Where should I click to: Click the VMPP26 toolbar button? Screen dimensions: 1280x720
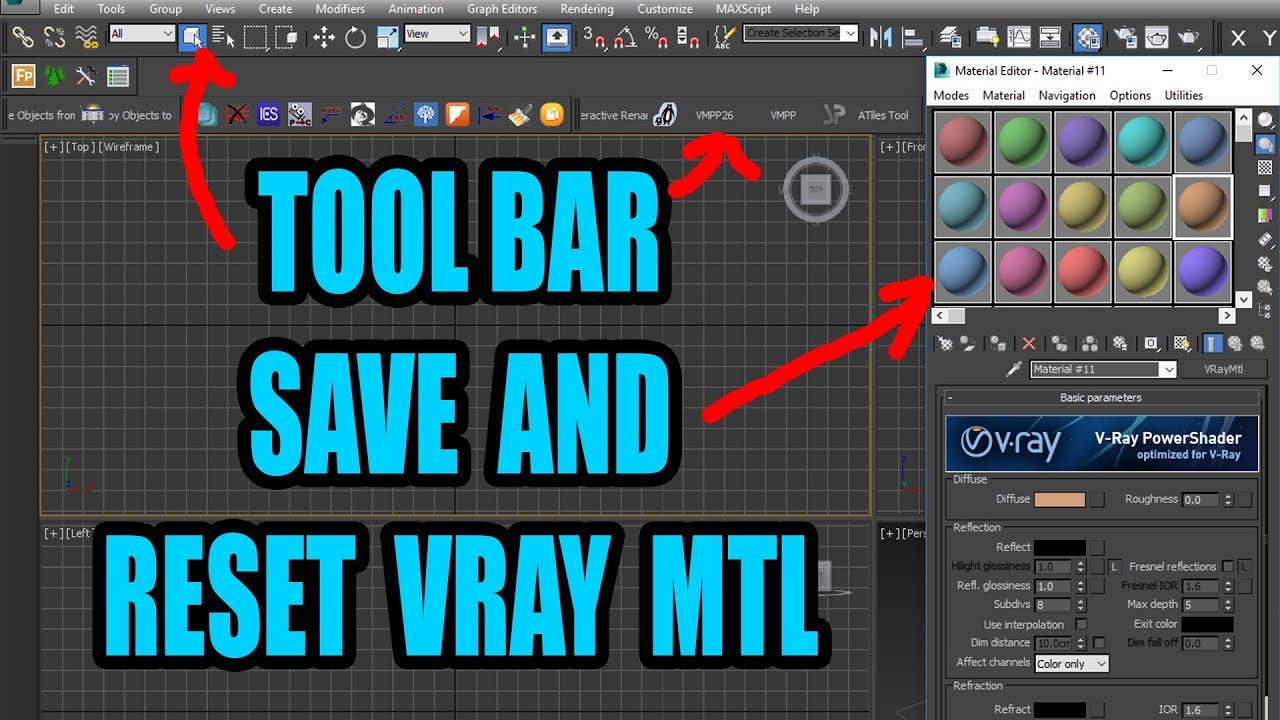point(714,115)
